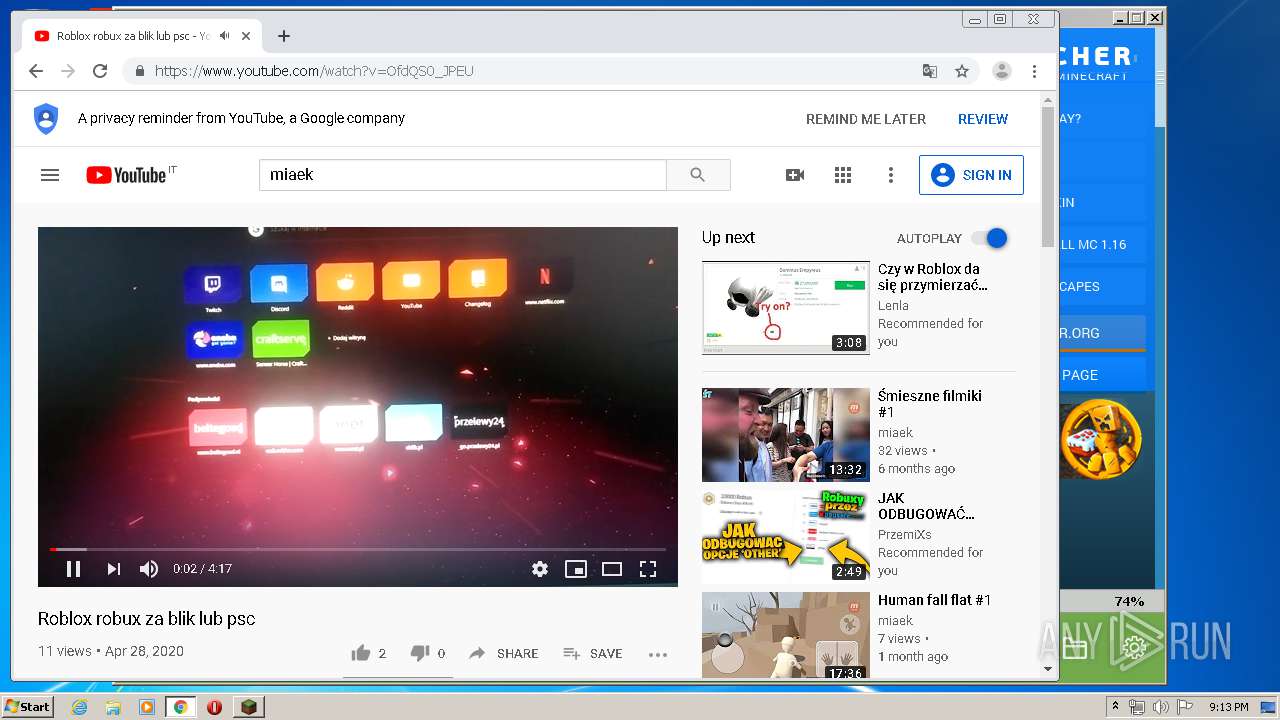Toggle the AUTOPLAY switch
This screenshot has height=720, width=1280.
coord(990,238)
